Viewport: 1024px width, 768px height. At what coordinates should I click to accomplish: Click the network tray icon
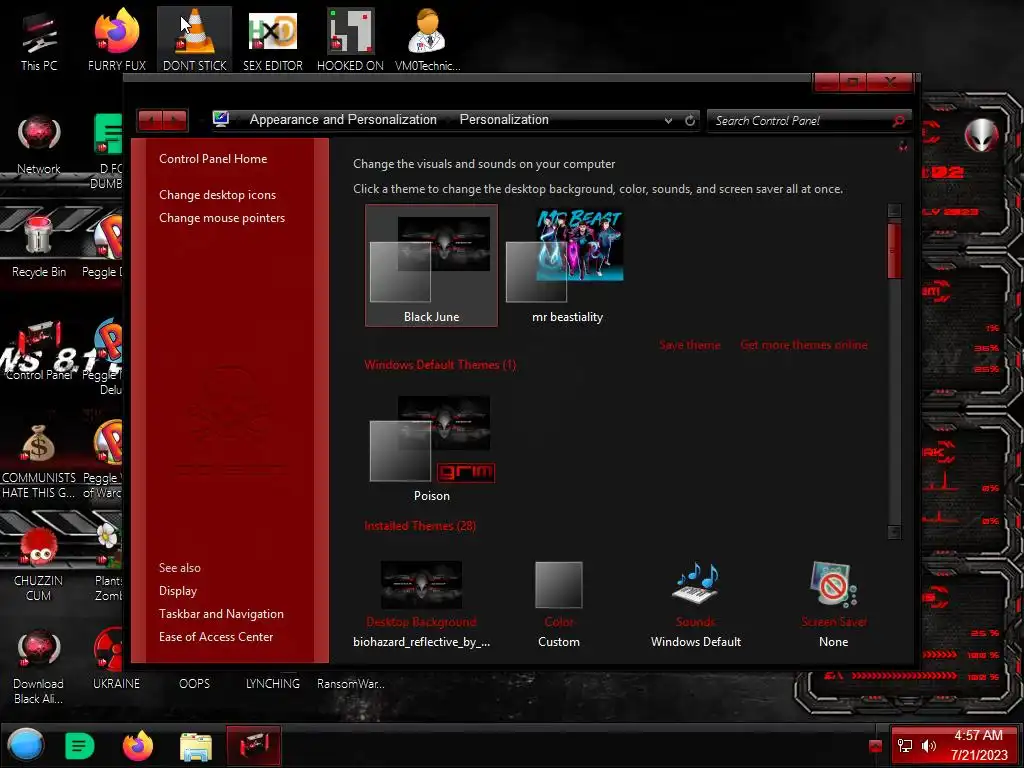(x=905, y=745)
